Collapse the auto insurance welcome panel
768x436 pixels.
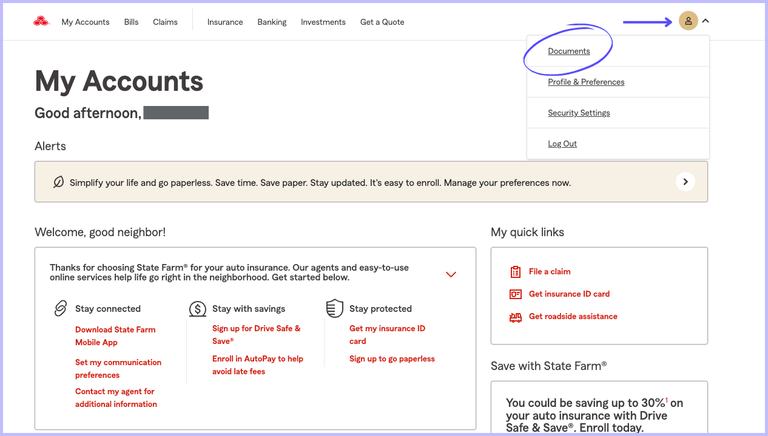point(451,274)
